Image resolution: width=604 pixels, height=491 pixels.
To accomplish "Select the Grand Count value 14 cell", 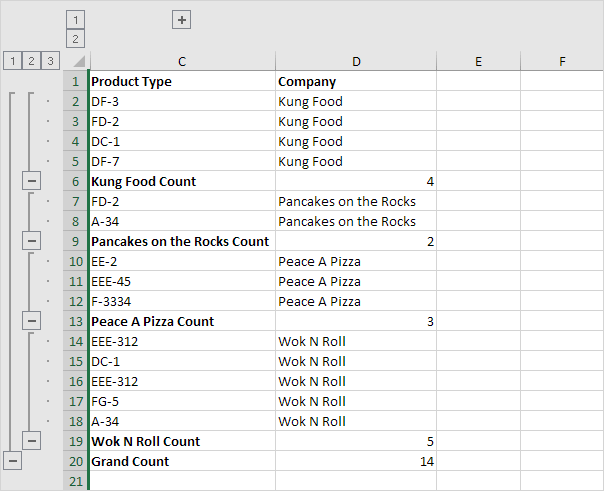I will click(x=356, y=461).
